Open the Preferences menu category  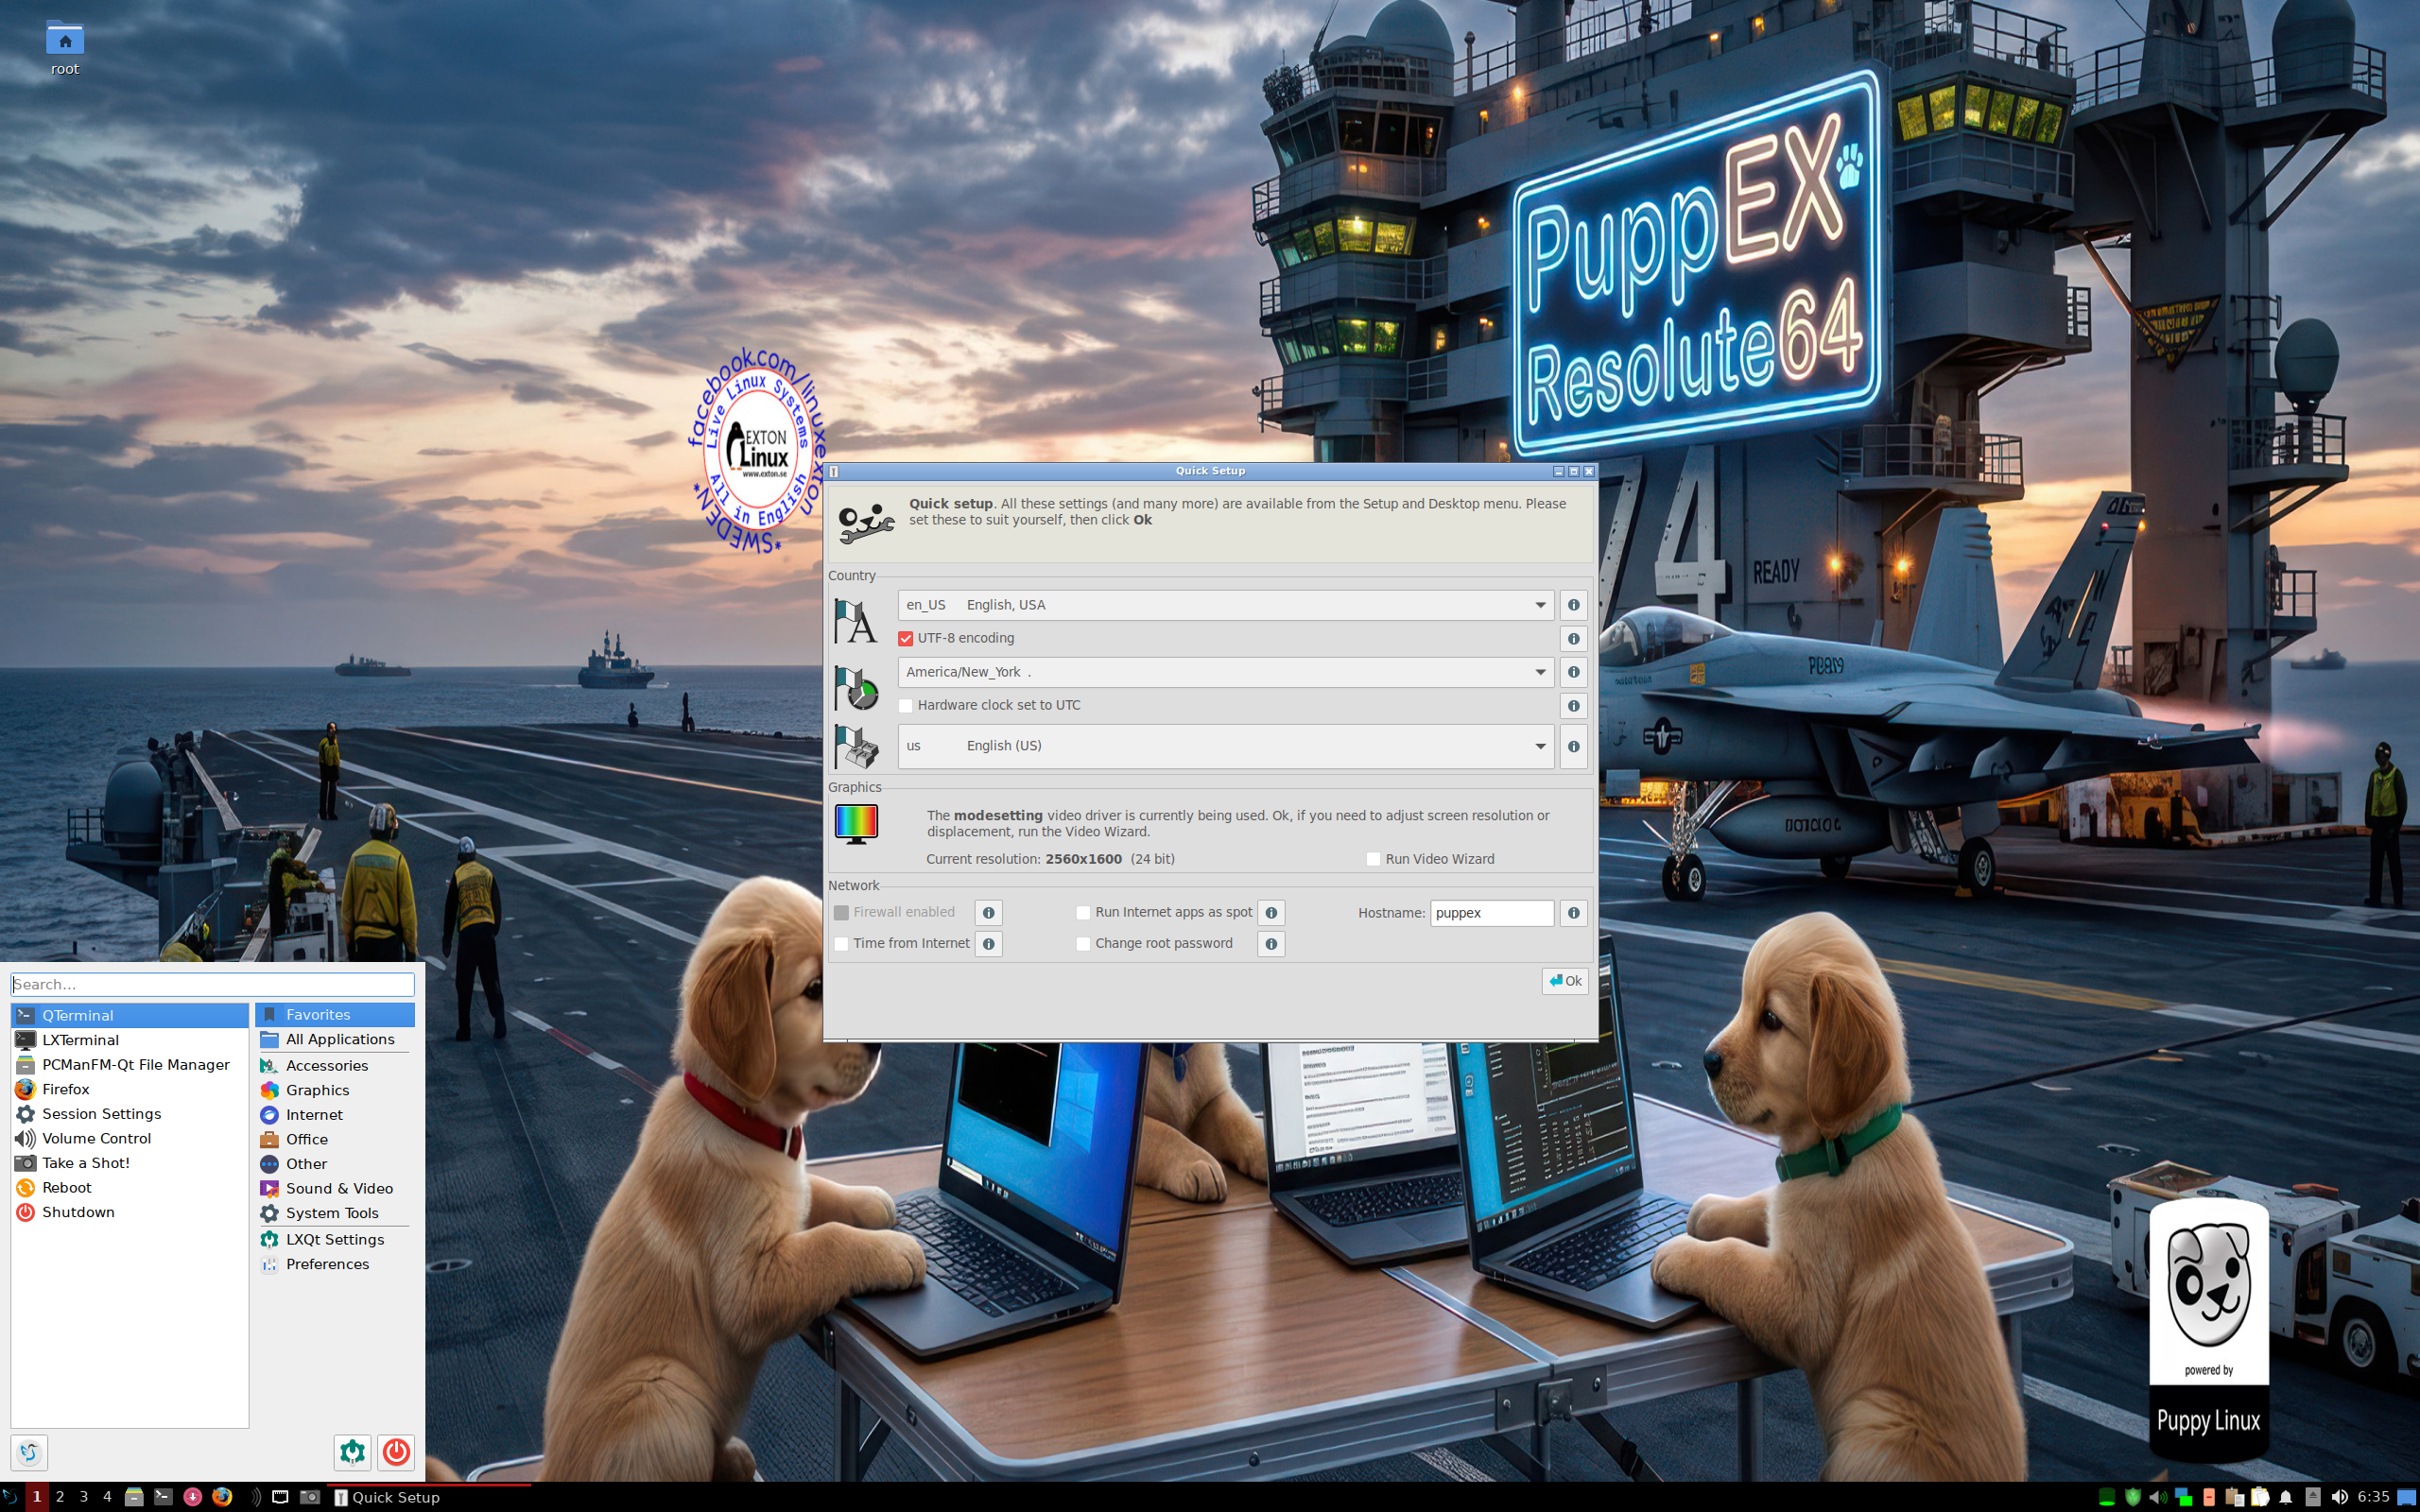(x=335, y=1265)
